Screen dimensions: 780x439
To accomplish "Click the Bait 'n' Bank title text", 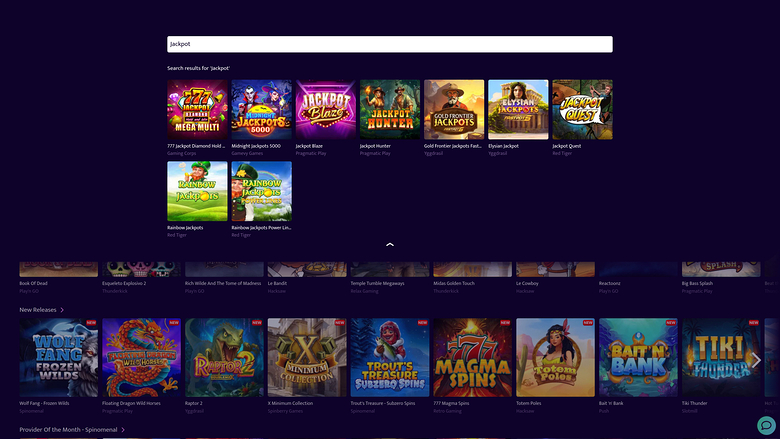I will [x=611, y=403].
